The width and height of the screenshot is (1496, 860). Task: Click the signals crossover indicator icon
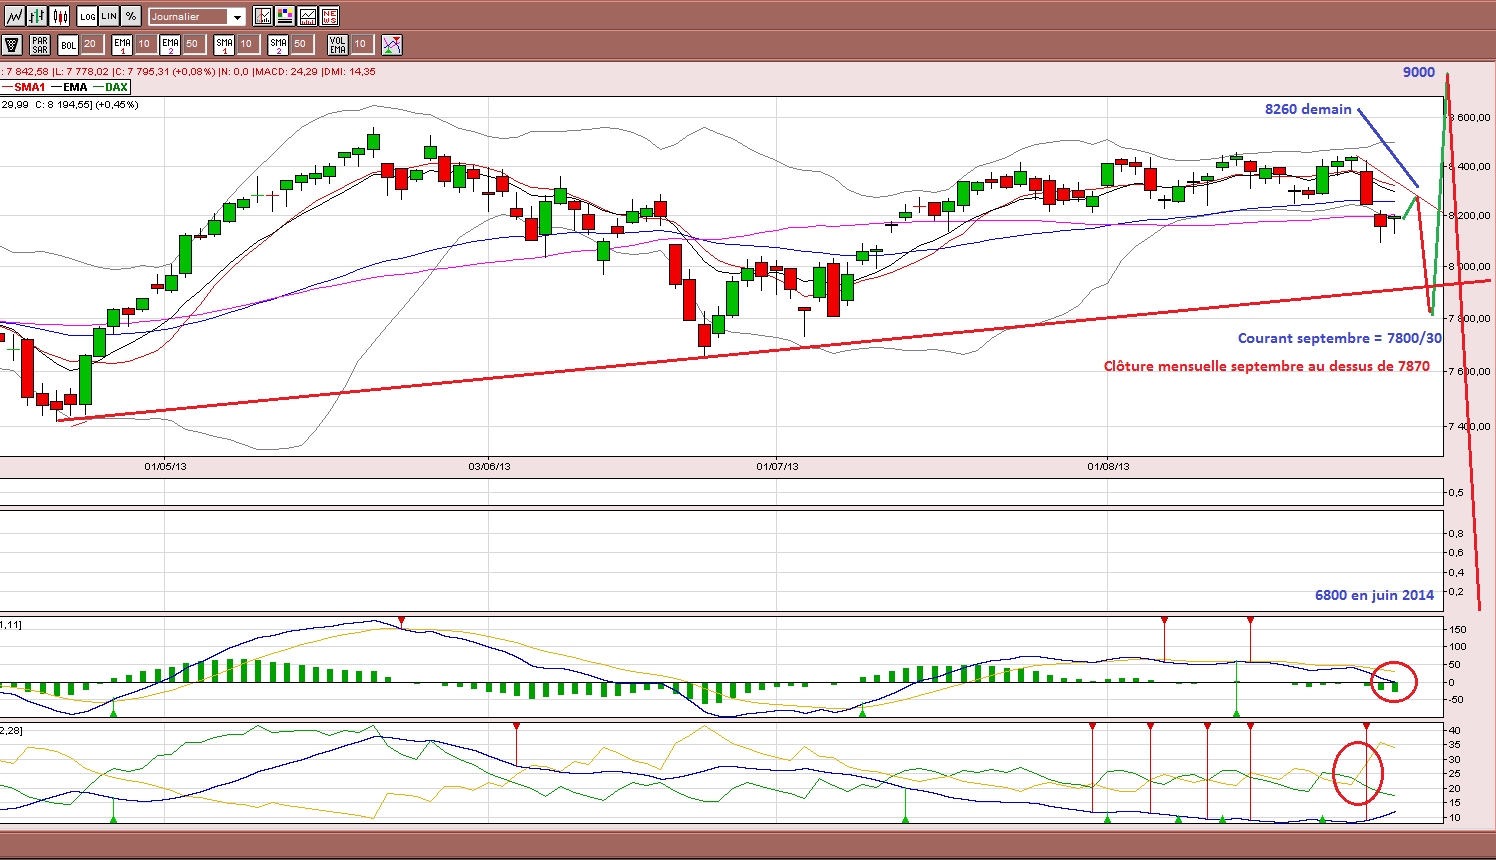(x=392, y=44)
